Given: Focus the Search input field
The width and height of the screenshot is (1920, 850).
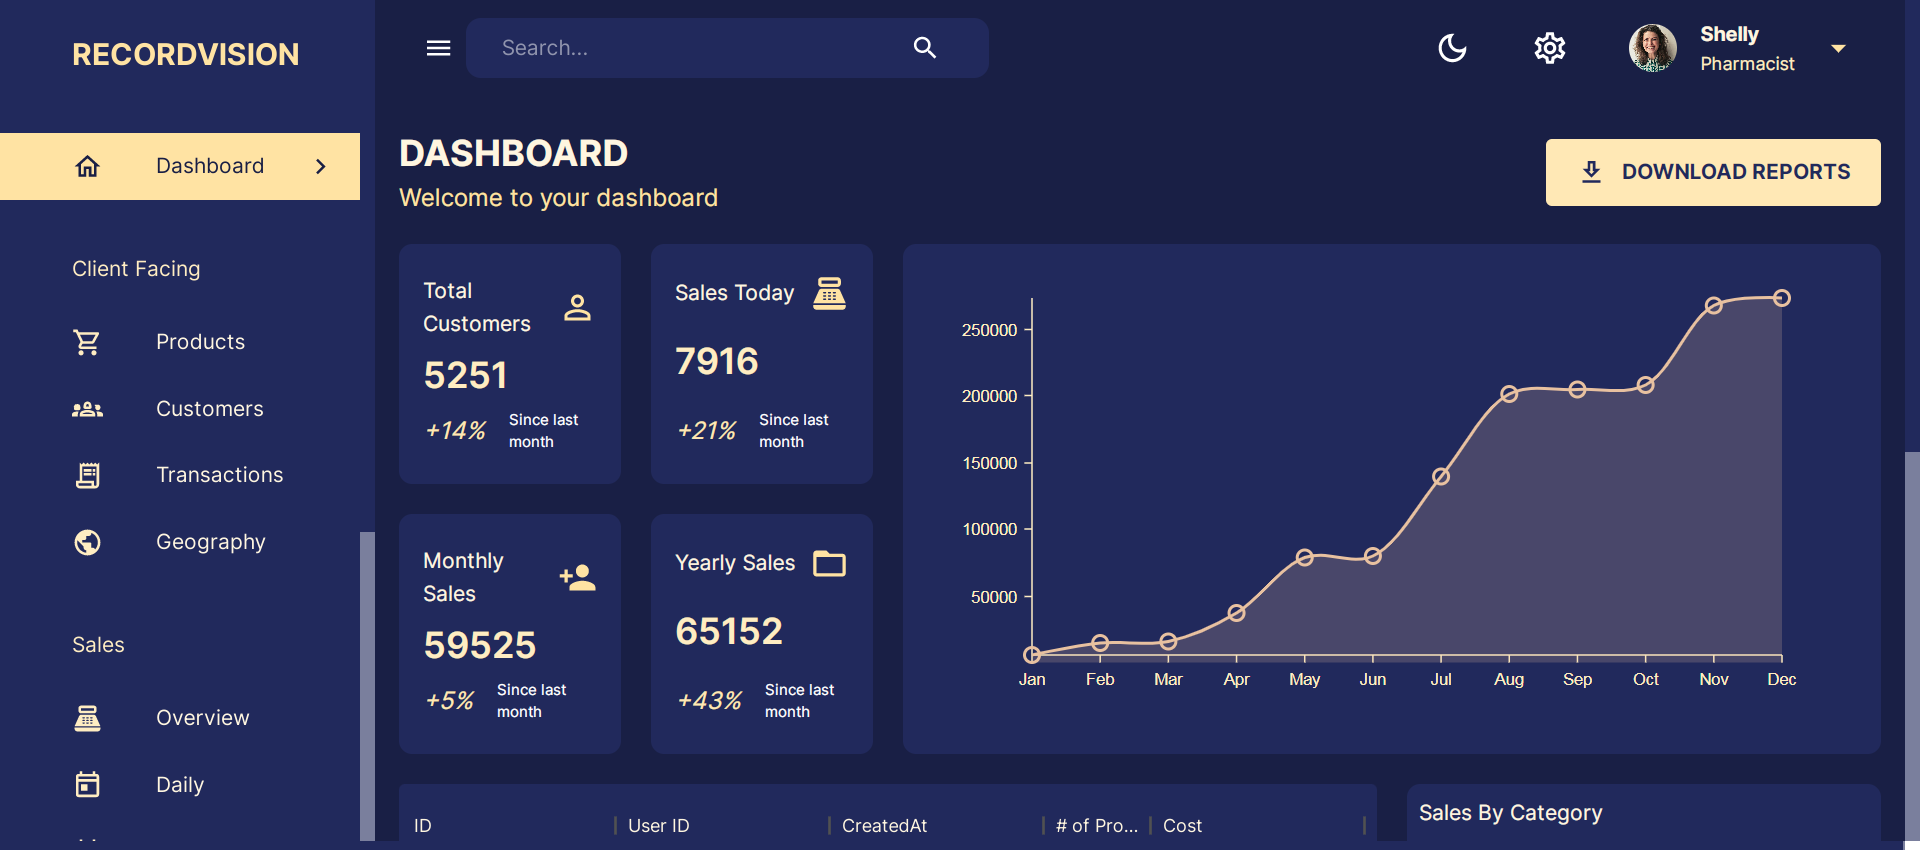Looking at the screenshot, I should (x=700, y=48).
